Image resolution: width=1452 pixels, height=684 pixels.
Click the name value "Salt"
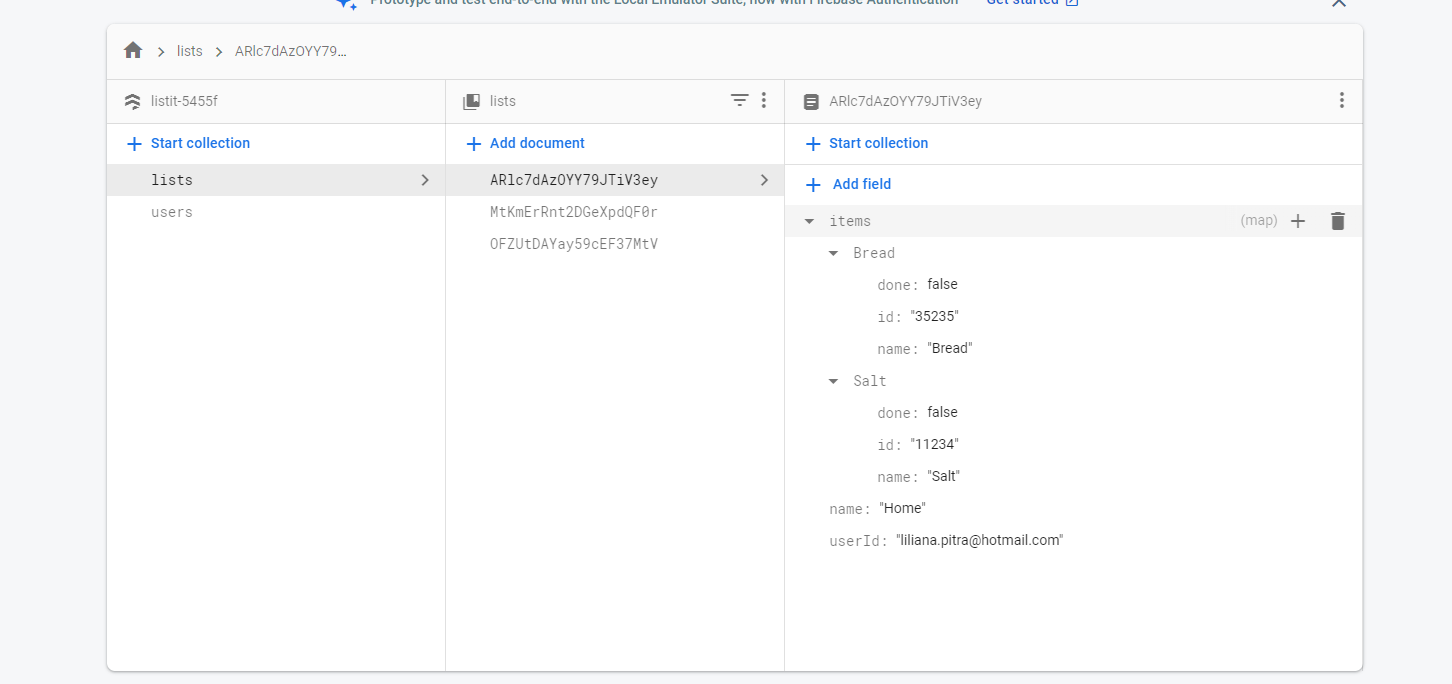944,476
